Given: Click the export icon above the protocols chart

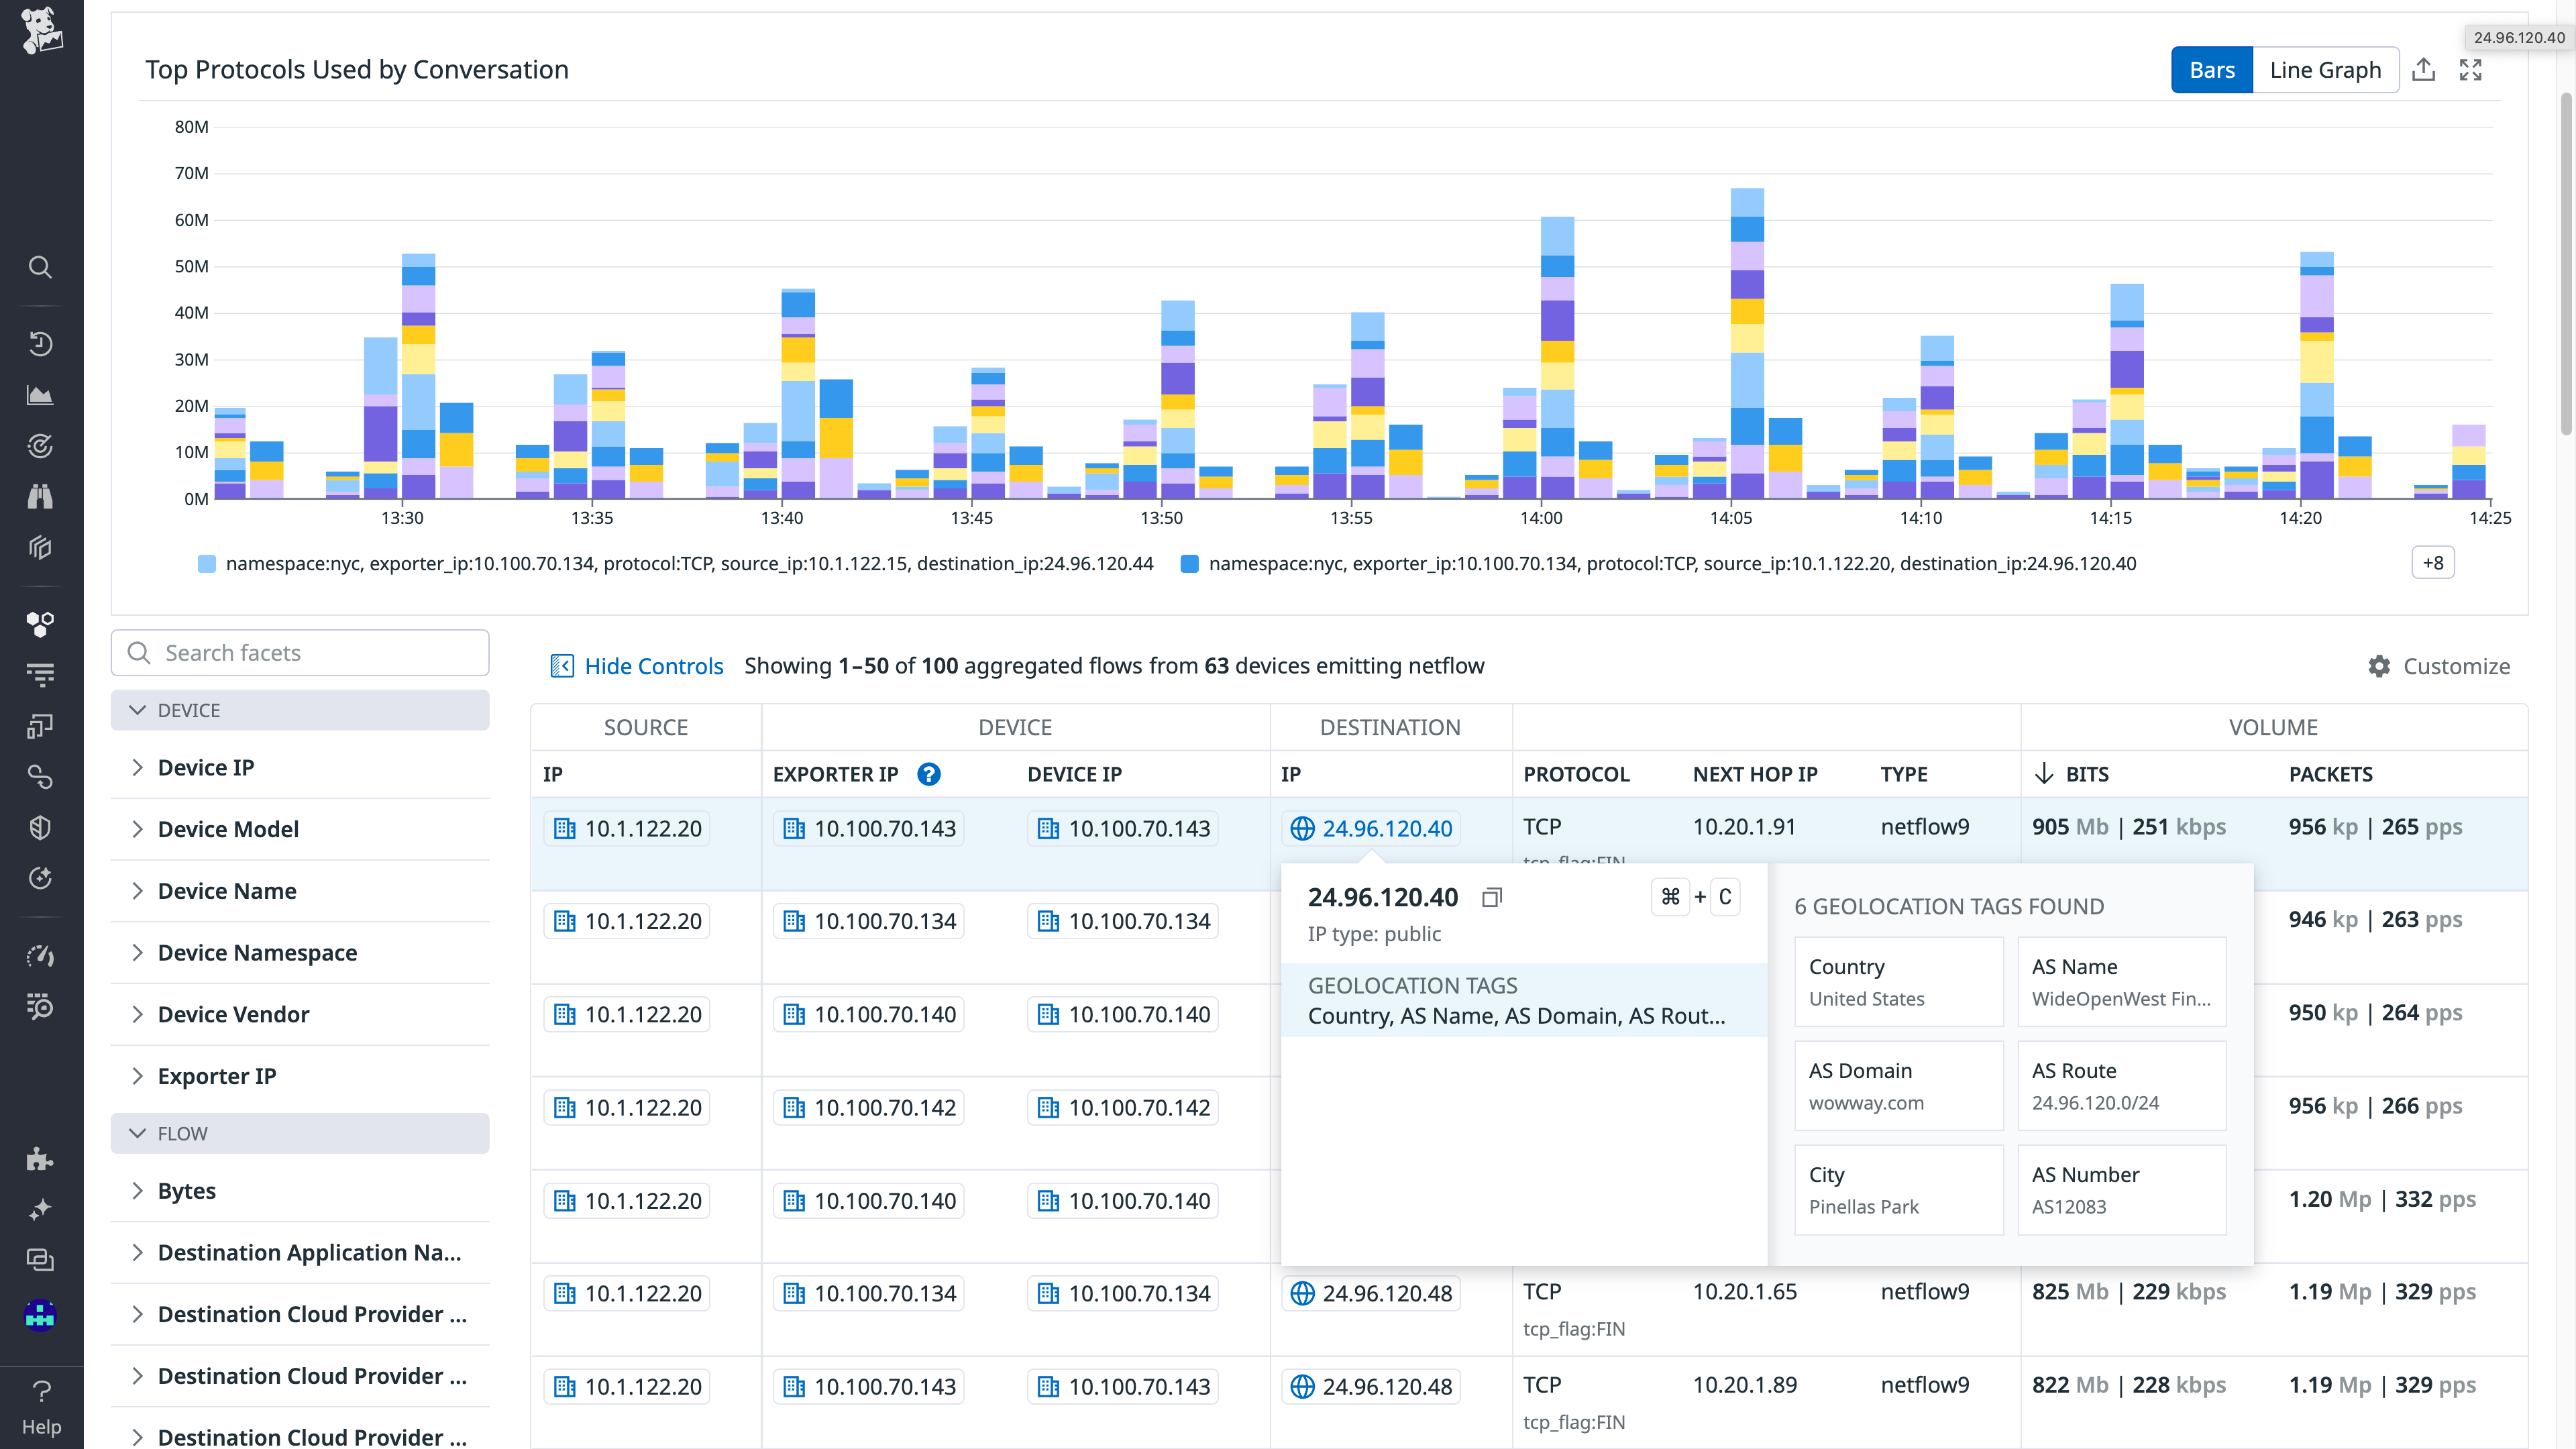Looking at the screenshot, I should click(2424, 70).
